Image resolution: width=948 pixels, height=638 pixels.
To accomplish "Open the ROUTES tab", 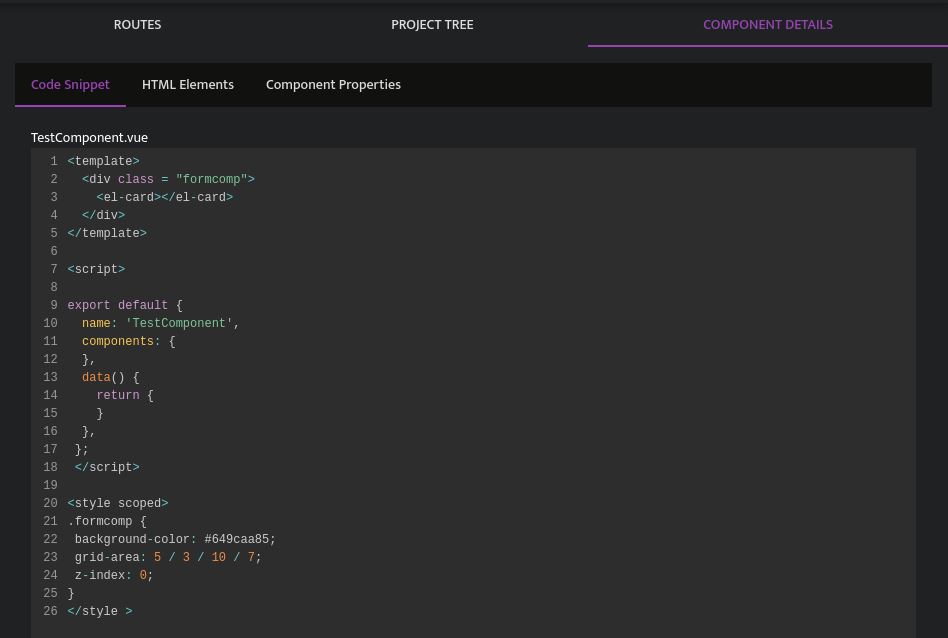I will pyautogui.click(x=137, y=25).
